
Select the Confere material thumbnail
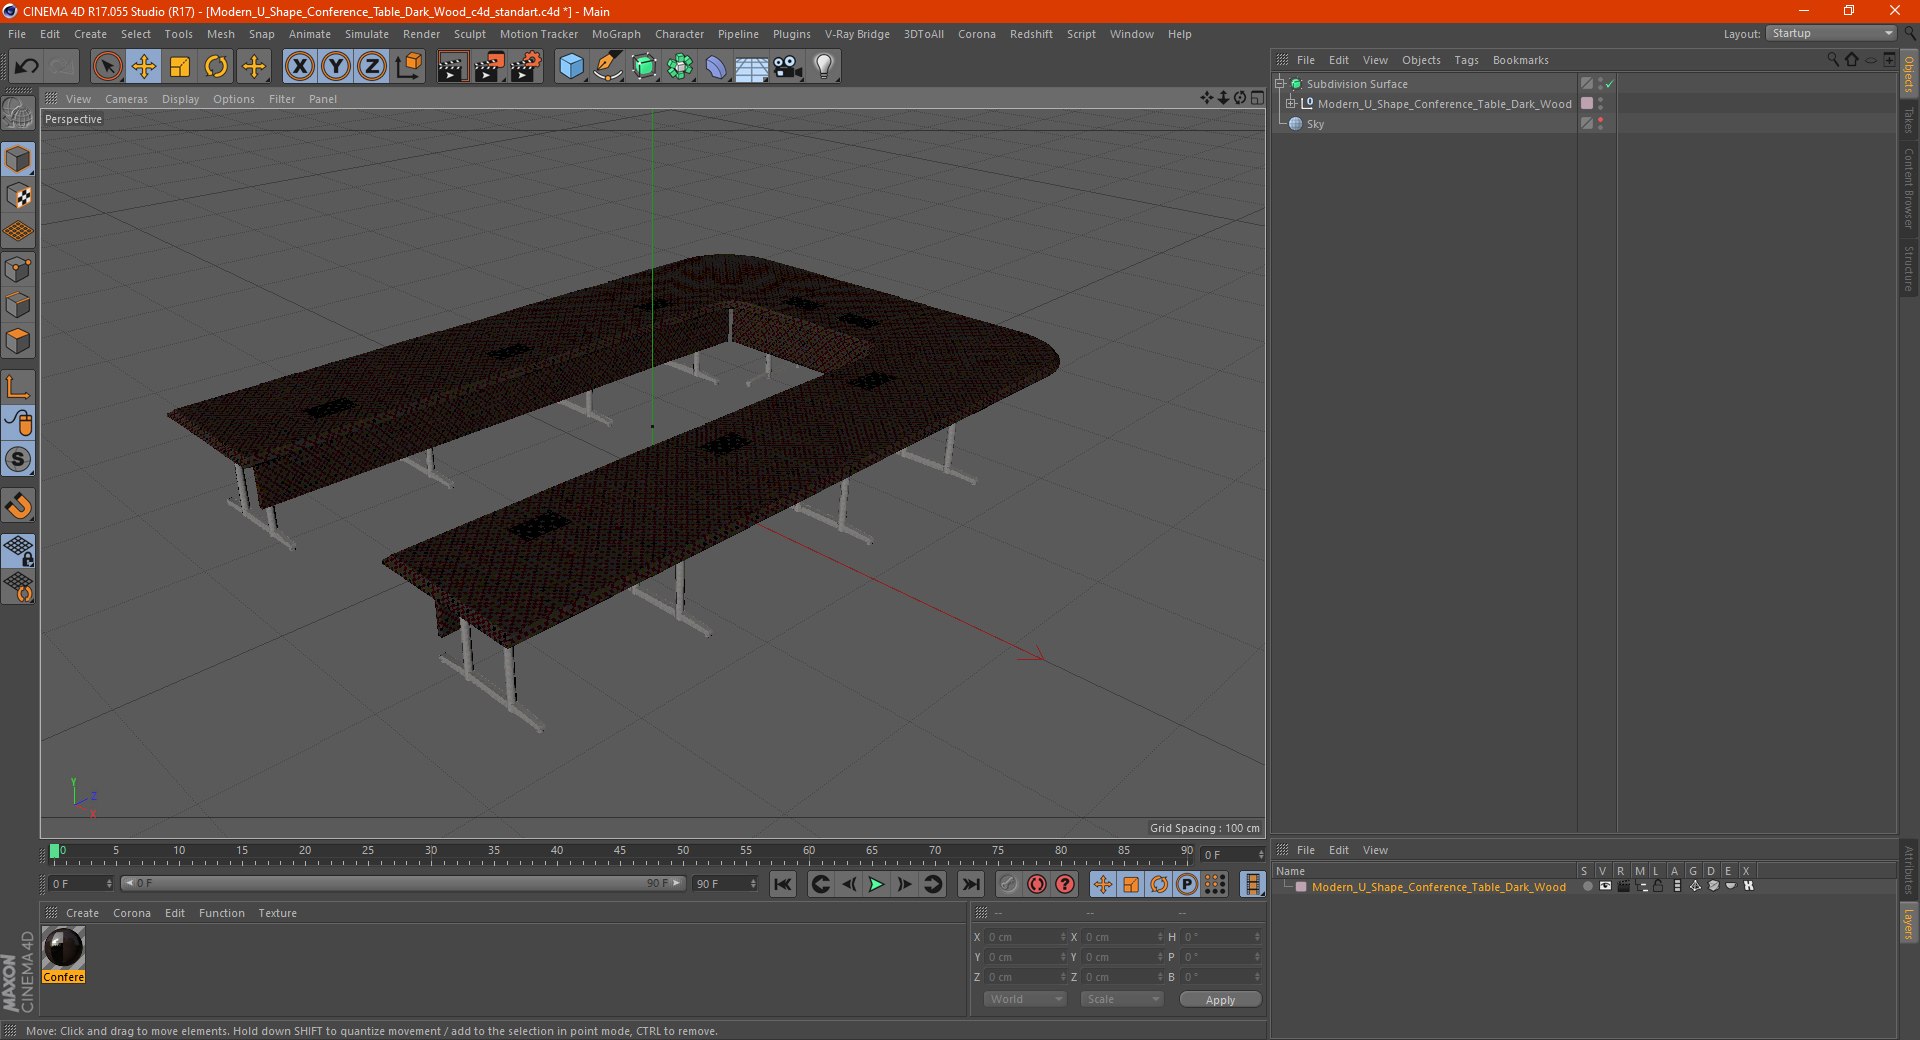(63, 948)
